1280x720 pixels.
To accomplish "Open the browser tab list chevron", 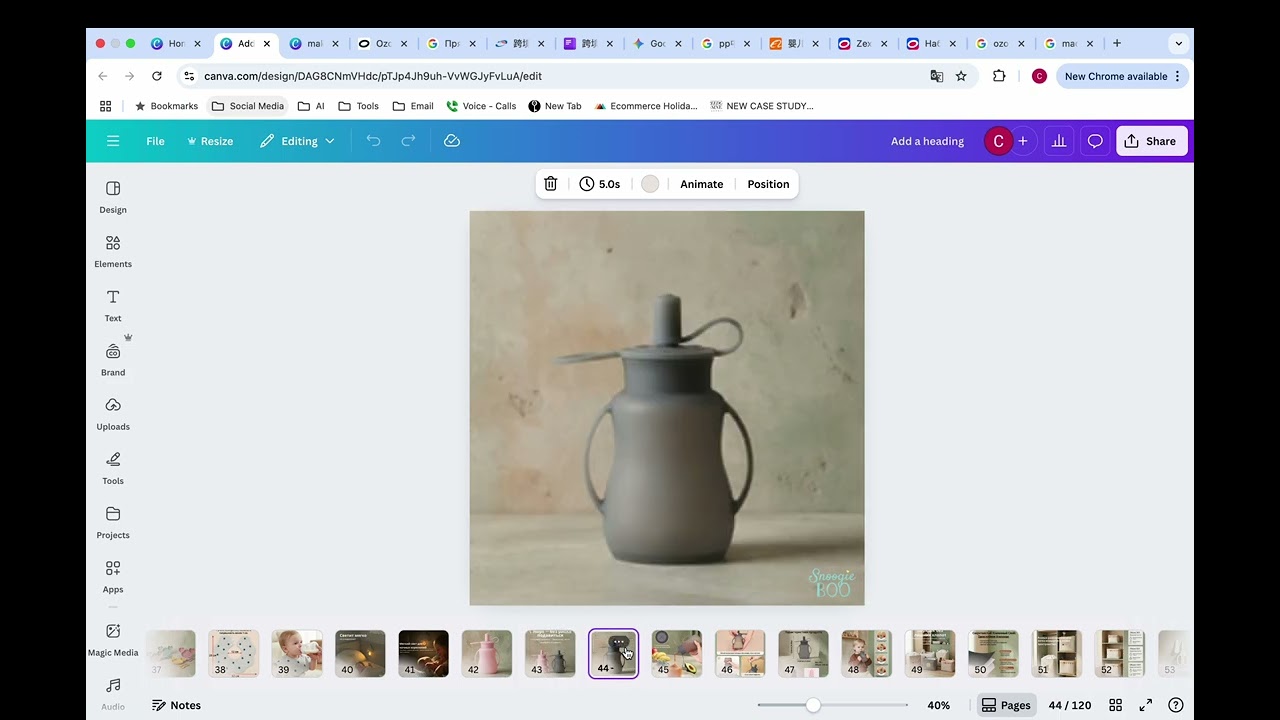I will [x=1179, y=44].
